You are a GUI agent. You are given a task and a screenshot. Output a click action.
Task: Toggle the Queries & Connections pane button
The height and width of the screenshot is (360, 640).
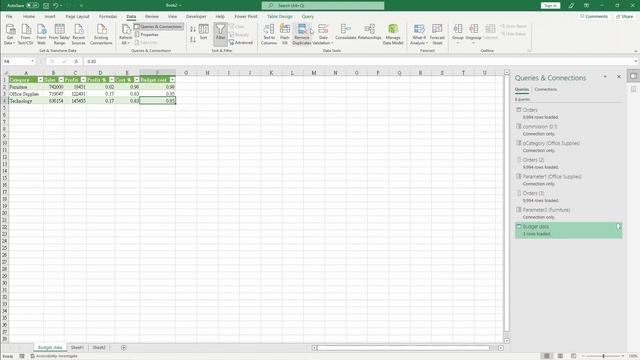[x=159, y=27]
